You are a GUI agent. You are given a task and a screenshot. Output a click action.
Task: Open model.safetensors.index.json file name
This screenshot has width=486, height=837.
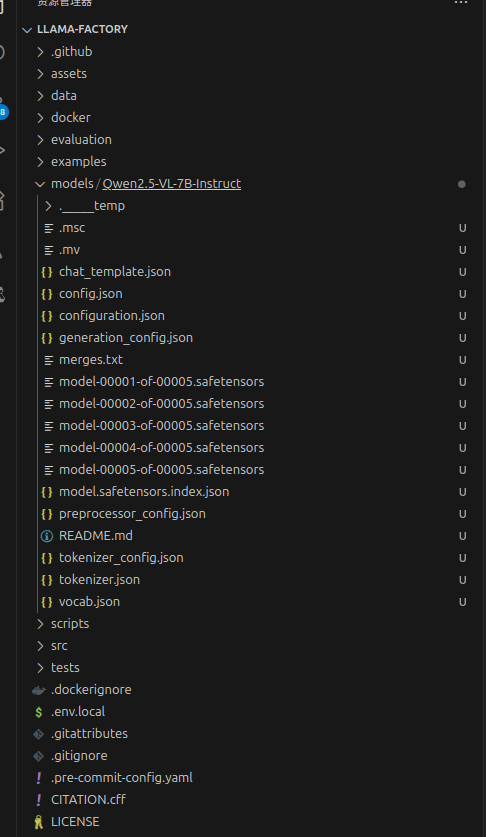coord(144,492)
